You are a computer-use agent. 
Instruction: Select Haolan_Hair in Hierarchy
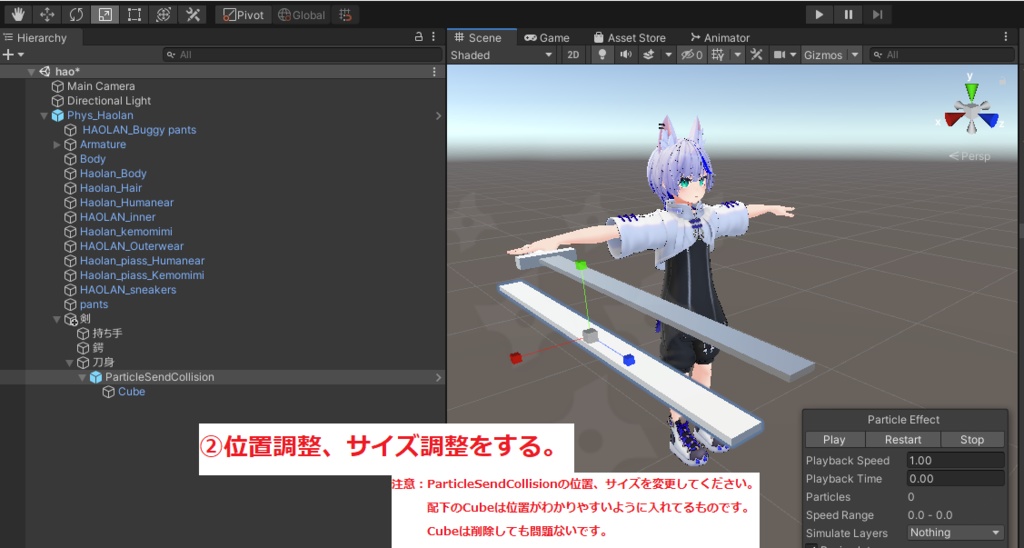coord(110,188)
